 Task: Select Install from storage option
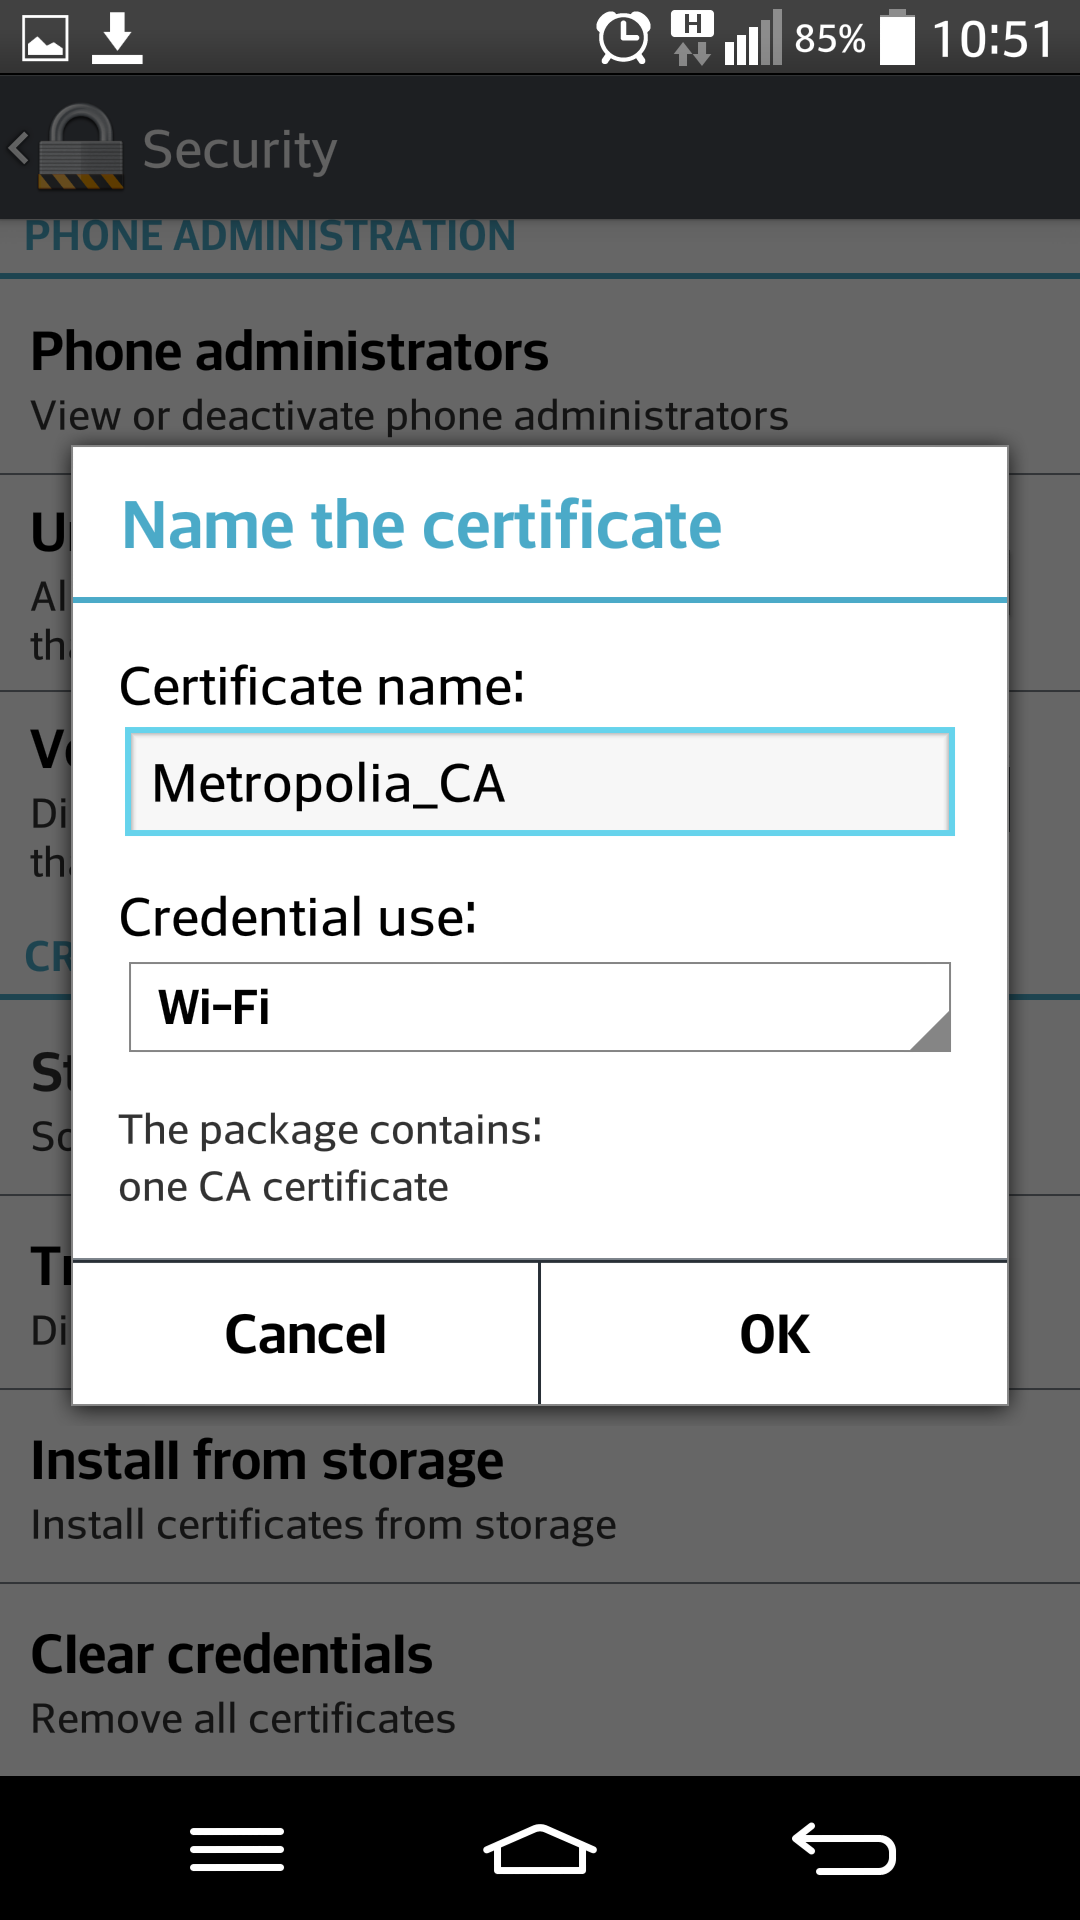(x=540, y=1488)
